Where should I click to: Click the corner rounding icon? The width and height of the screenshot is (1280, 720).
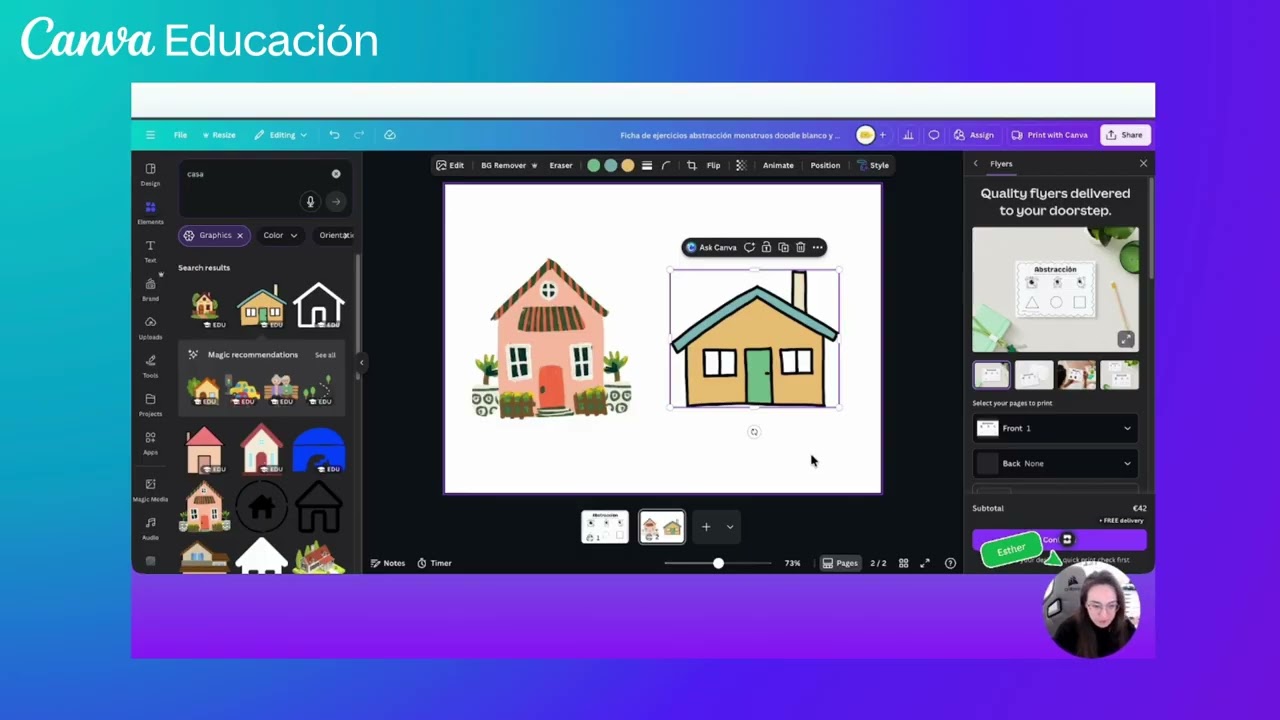click(x=666, y=165)
